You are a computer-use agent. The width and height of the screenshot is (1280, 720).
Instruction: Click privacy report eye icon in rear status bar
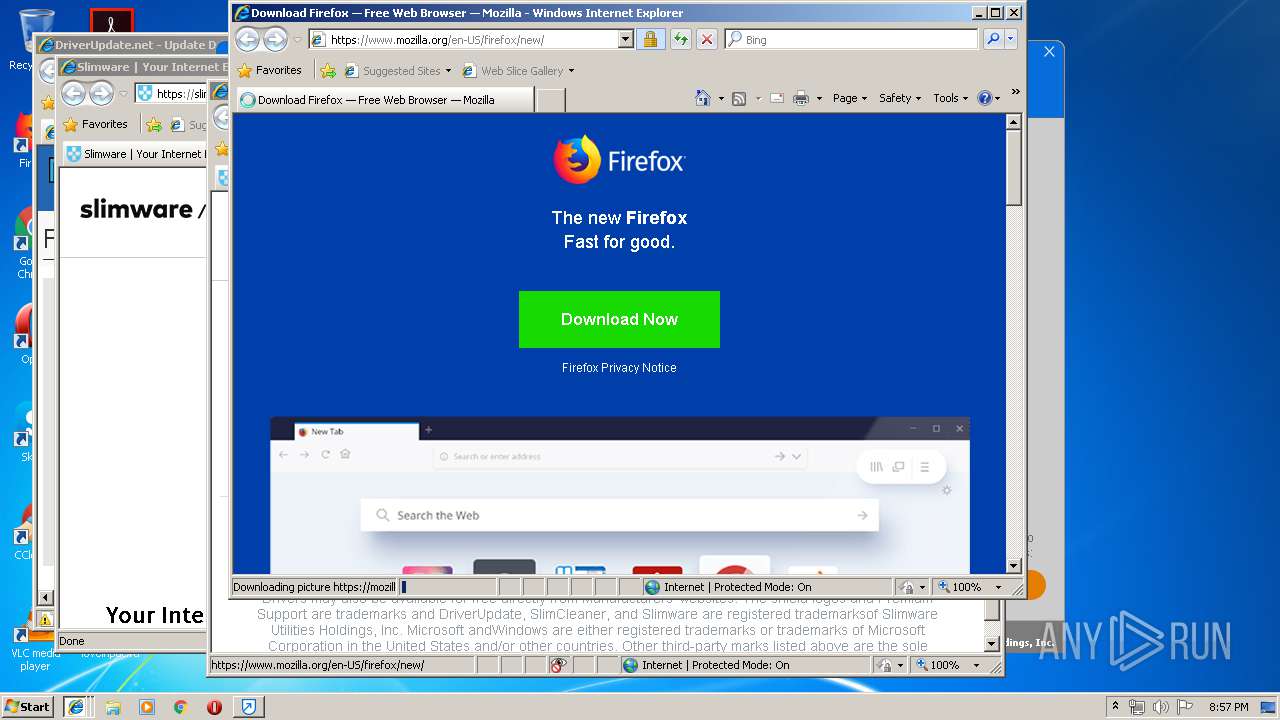(559, 665)
